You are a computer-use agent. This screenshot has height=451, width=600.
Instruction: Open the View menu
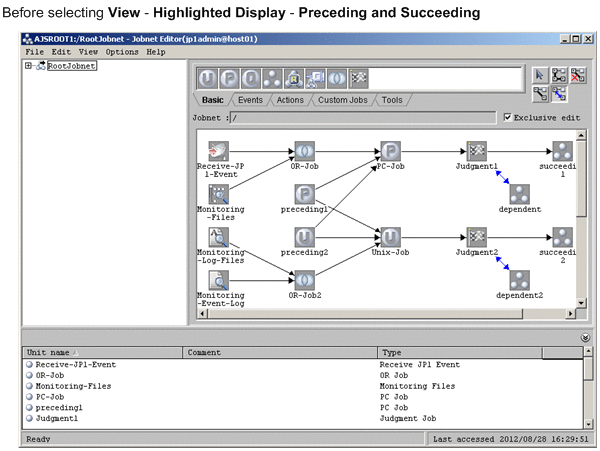click(88, 51)
